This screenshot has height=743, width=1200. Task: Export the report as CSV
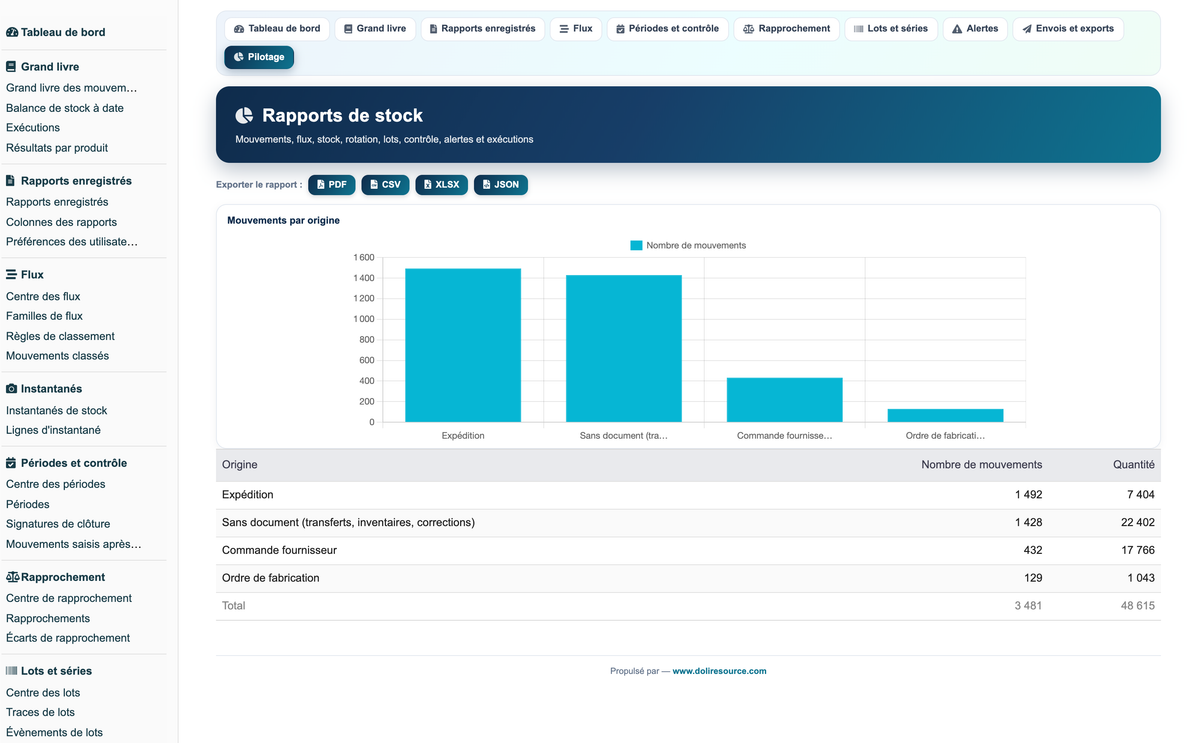(385, 185)
